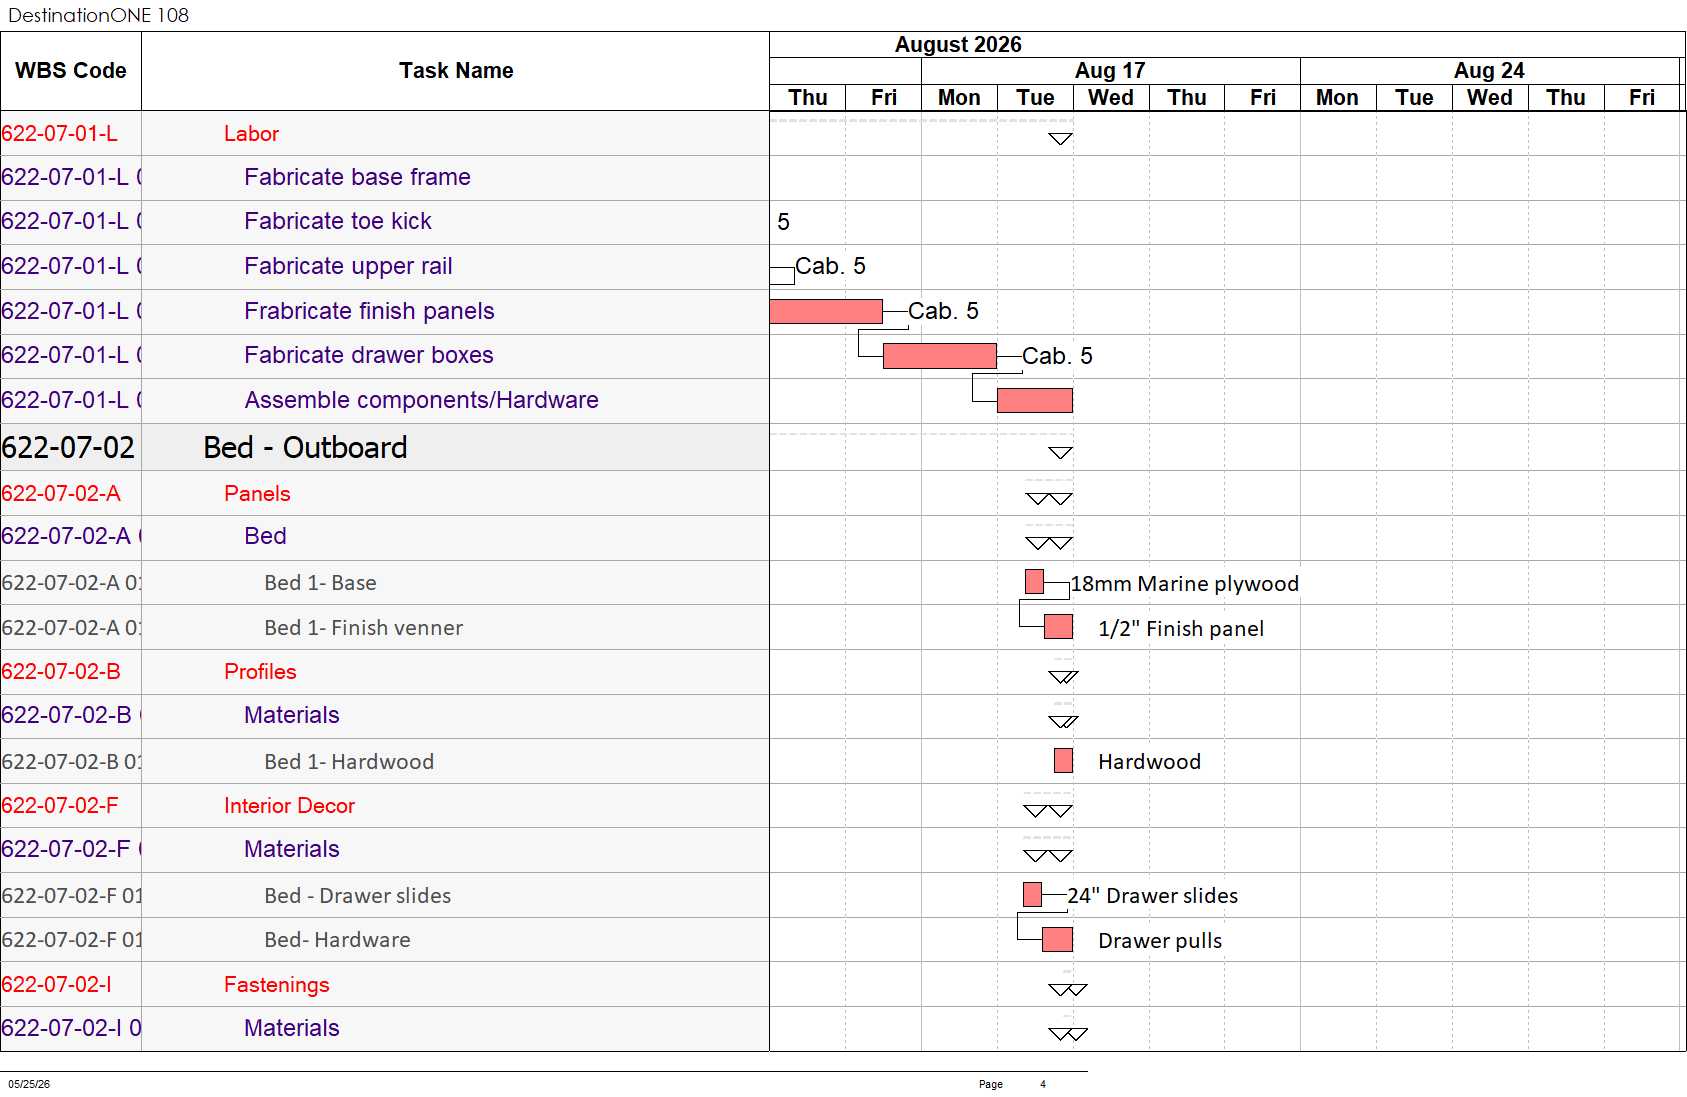Select the Interior Decor task row

(385, 806)
